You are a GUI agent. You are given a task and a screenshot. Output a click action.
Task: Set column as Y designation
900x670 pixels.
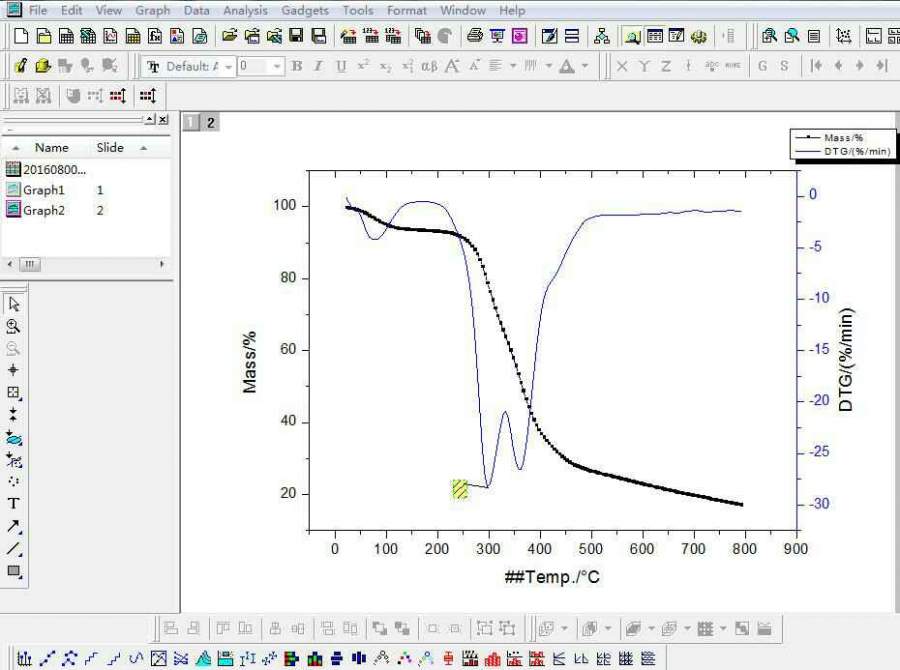click(x=644, y=66)
